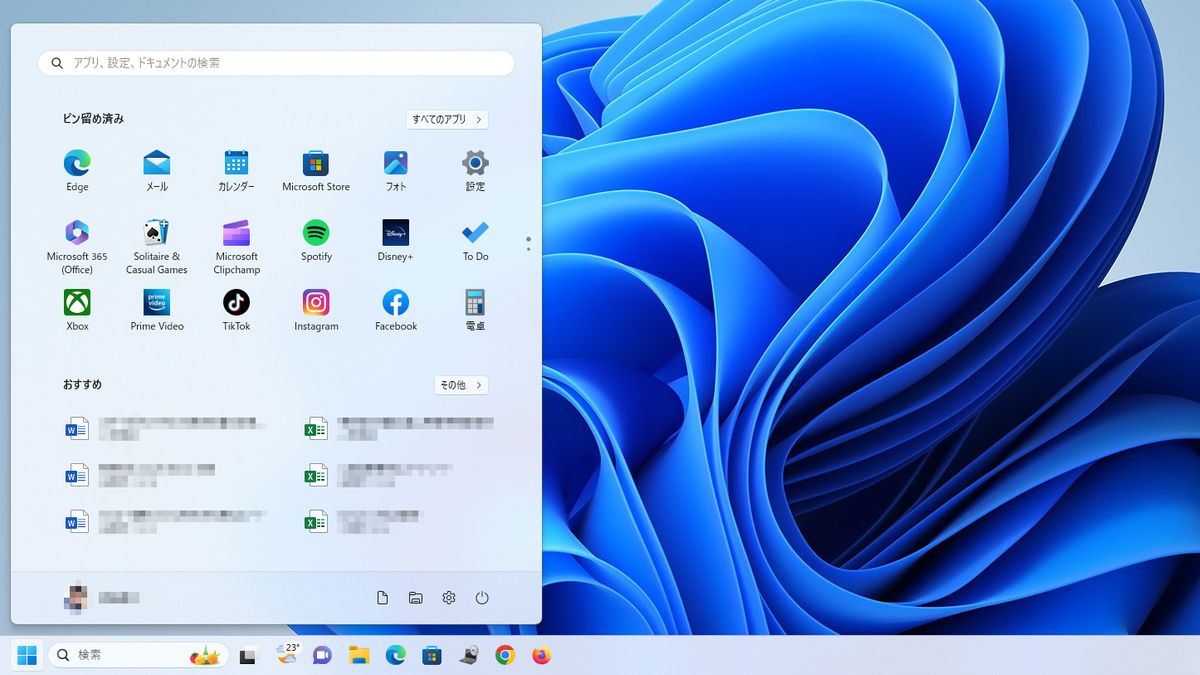This screenshot has width=1200, height=675.
Task: Open the 電卓 calculator app
Action: click(475, 310)
